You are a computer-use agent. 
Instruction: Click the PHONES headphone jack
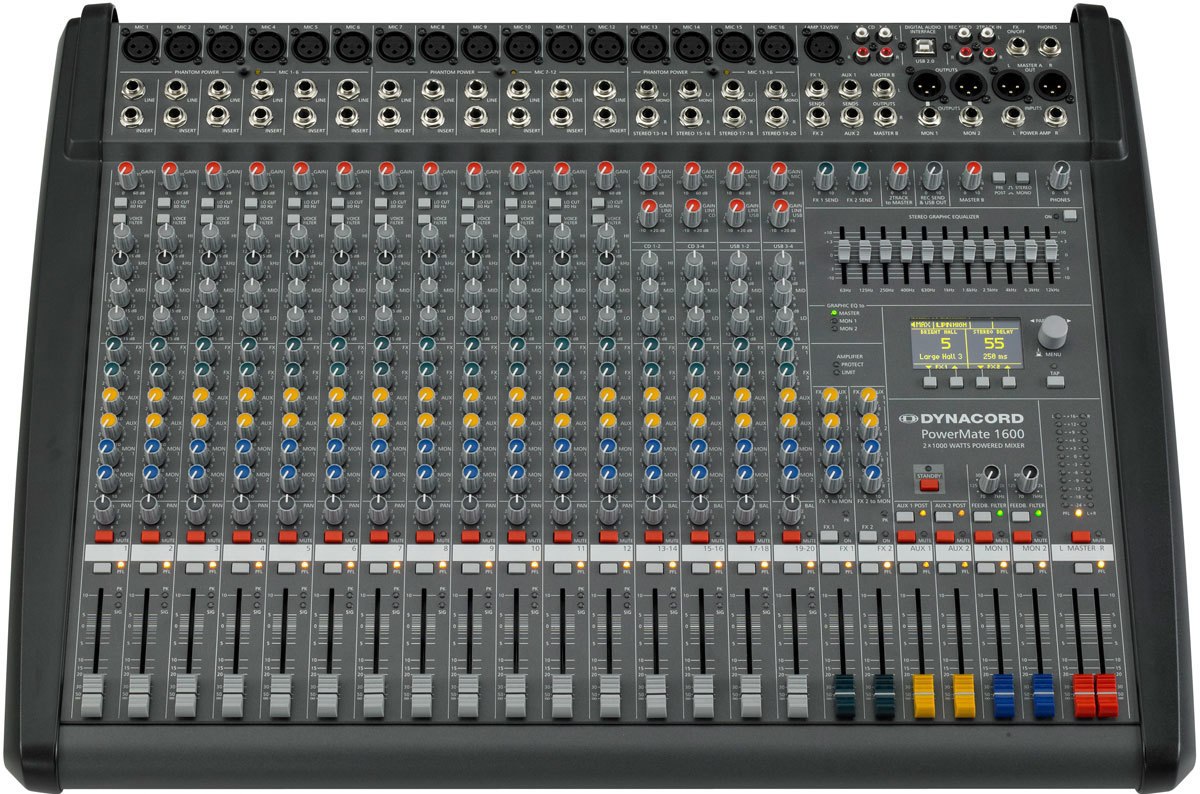pyautogui.click(x=1049, y=46)
